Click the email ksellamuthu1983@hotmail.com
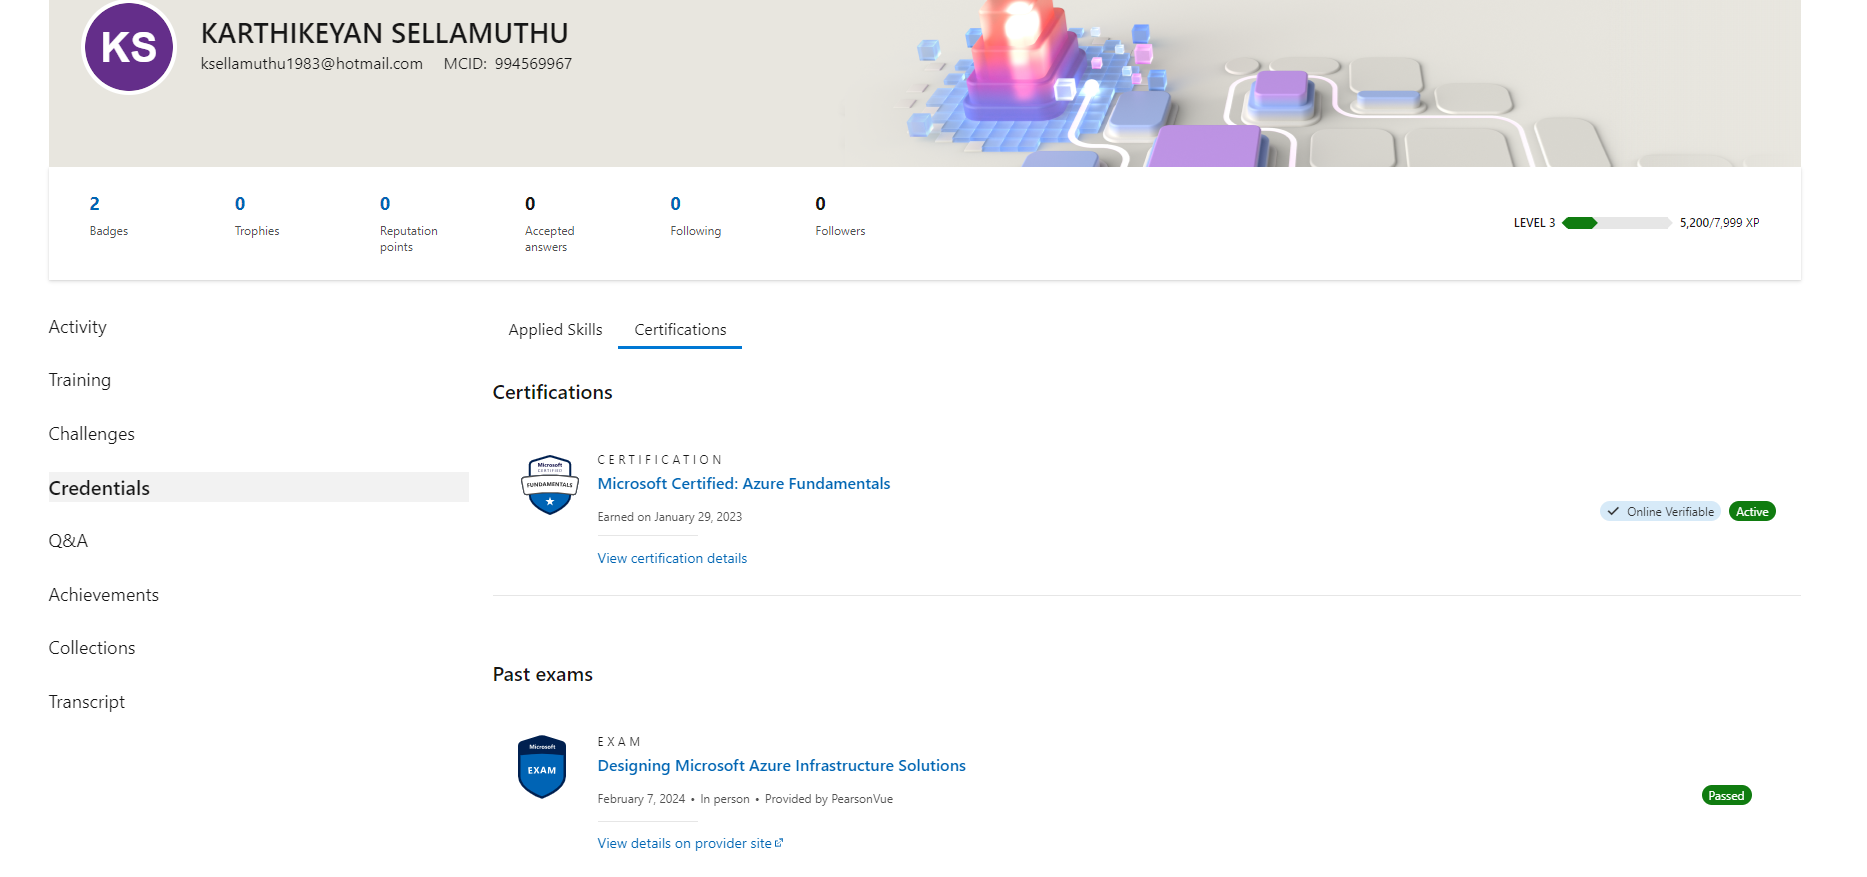The width and height of the screenshot is (1867, 877). click(x=312, y=64)
